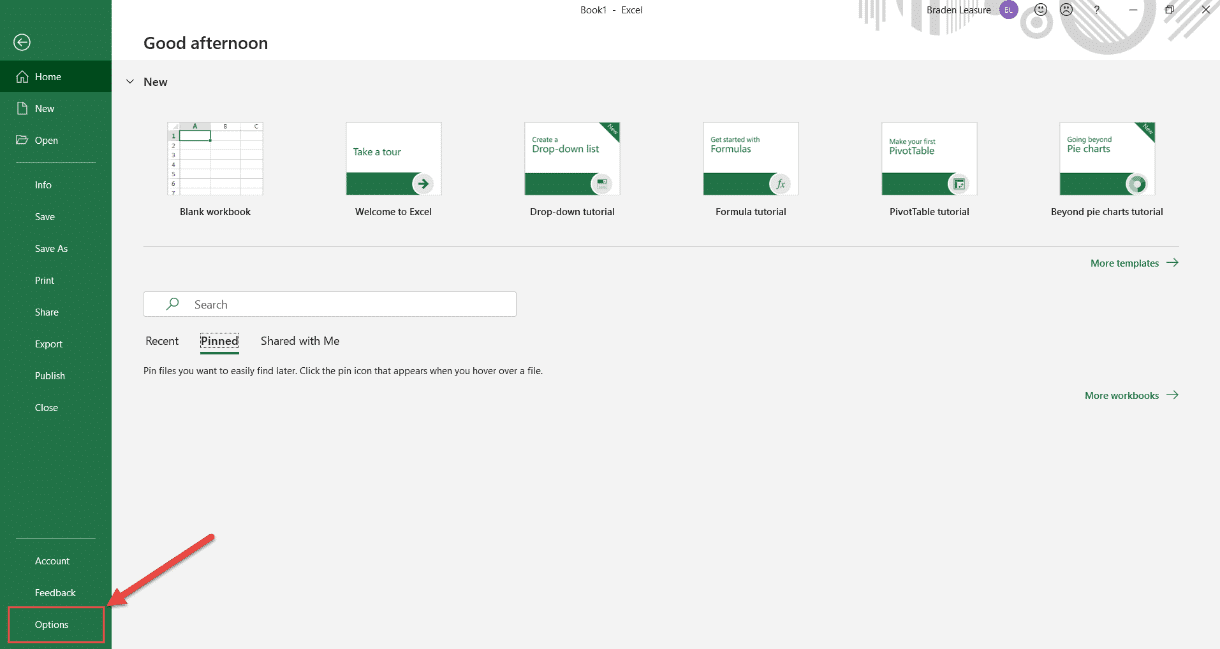Select New in the left sidebar
Viewport: 1220px width, 649px height.
pos(56,109)
